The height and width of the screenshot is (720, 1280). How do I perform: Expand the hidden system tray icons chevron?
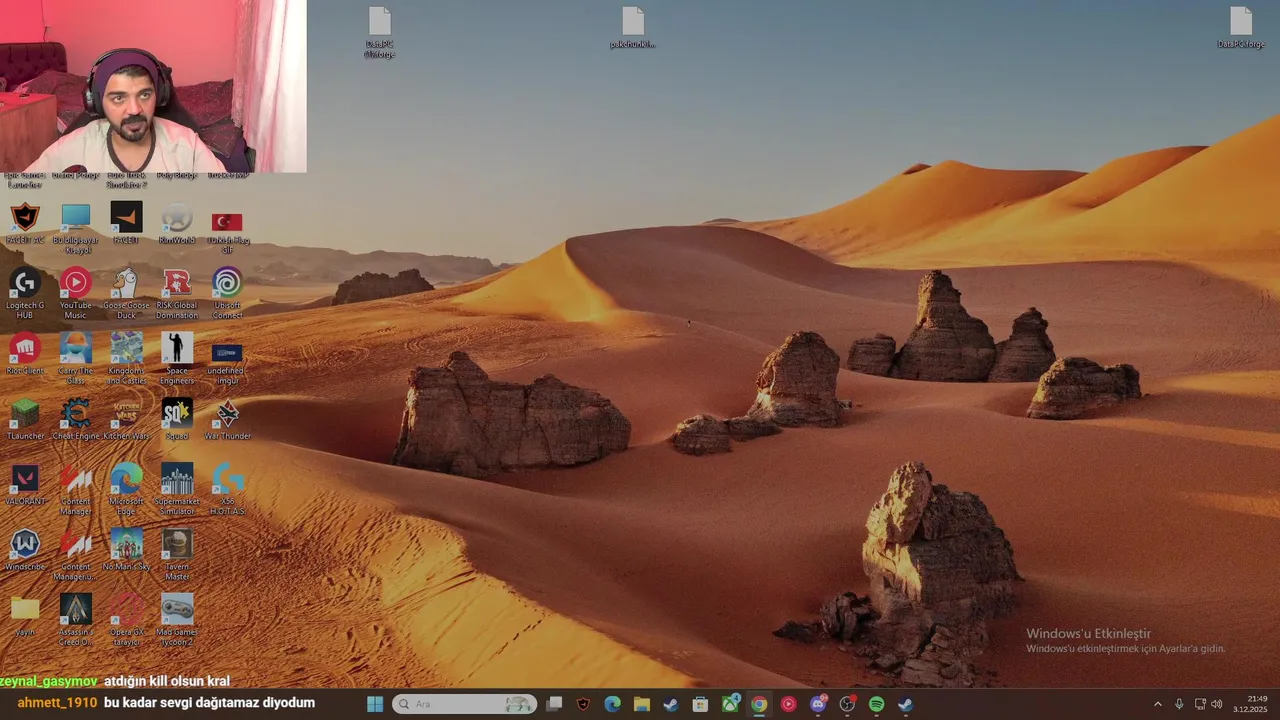pos(1158,704)
